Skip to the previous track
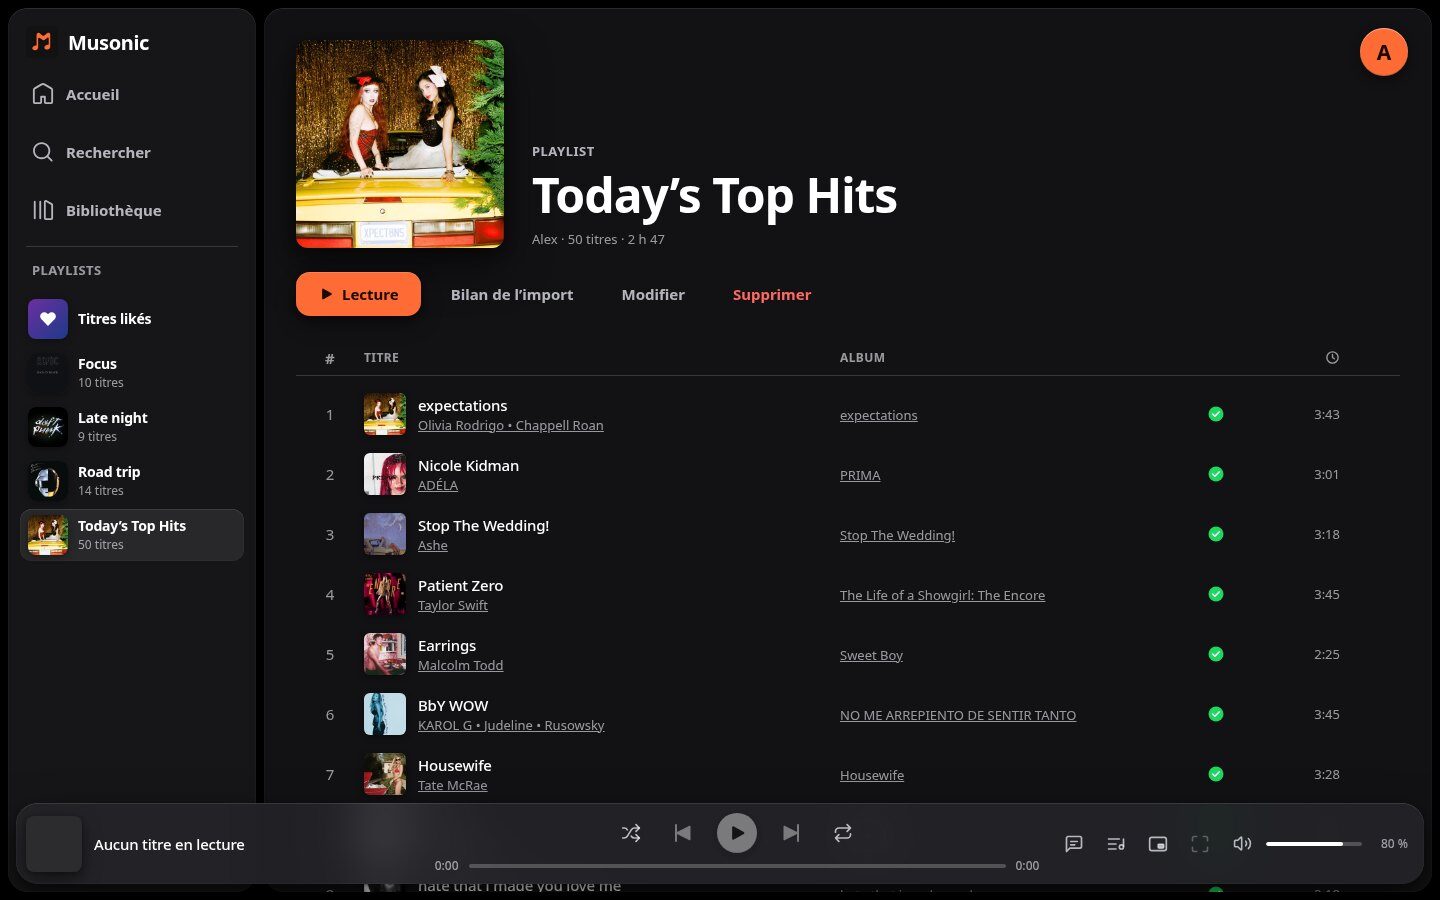Image resolution: width=1440 pixels, height=900 pixels. click(x=683, y=833)
